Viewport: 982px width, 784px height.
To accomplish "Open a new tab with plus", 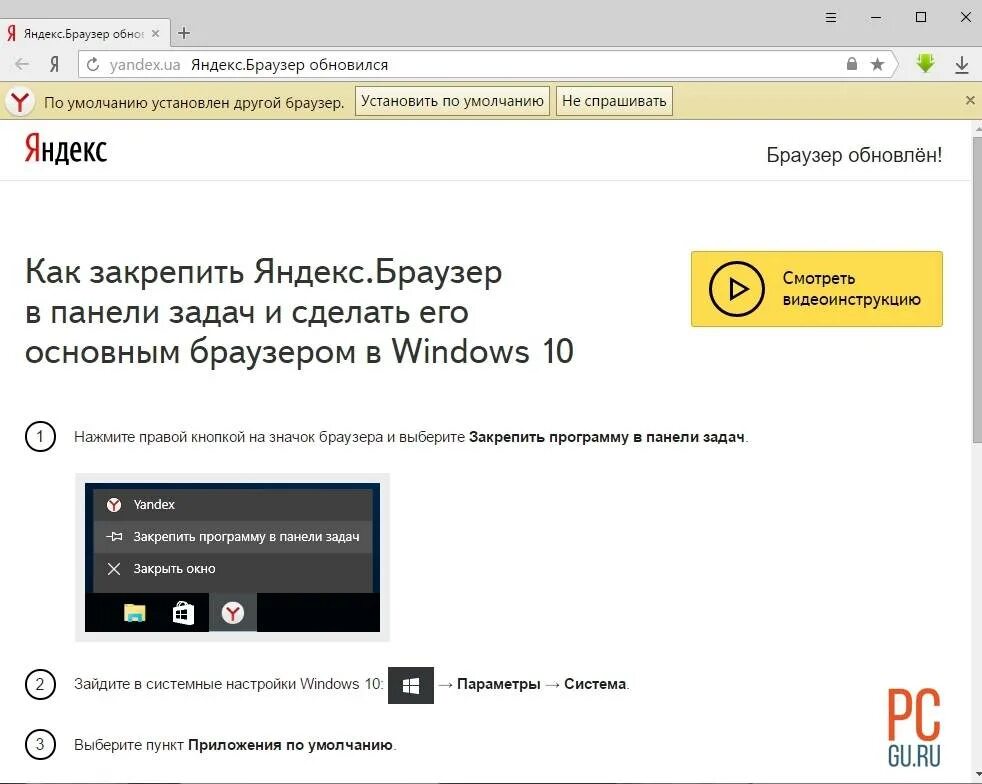I will (x=183, y=33).
